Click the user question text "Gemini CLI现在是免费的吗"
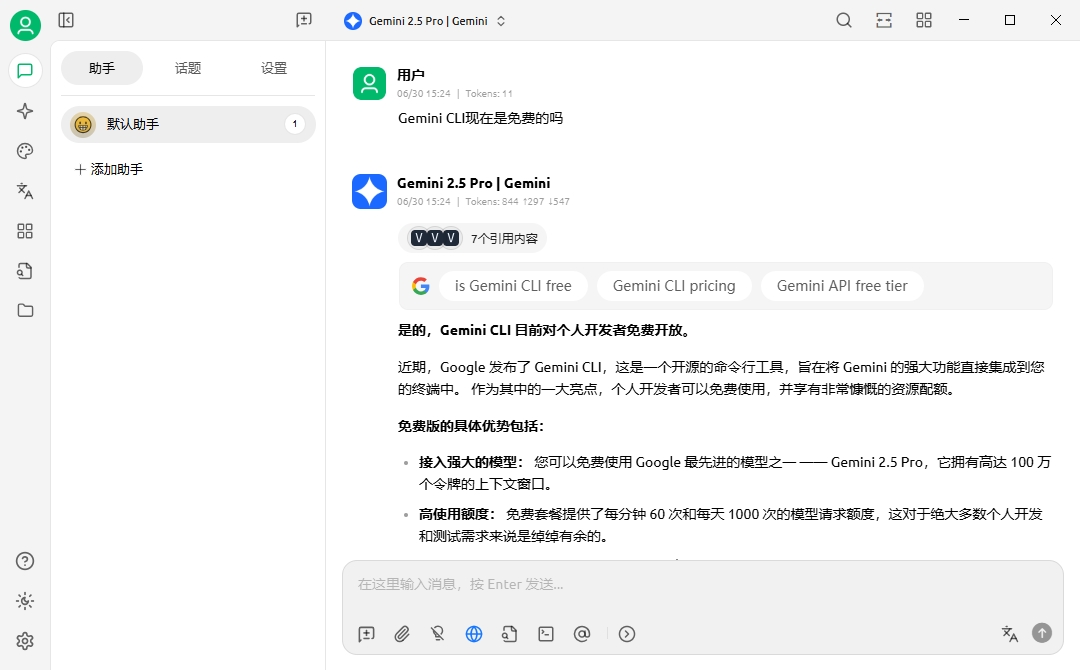 coord(481,118)
